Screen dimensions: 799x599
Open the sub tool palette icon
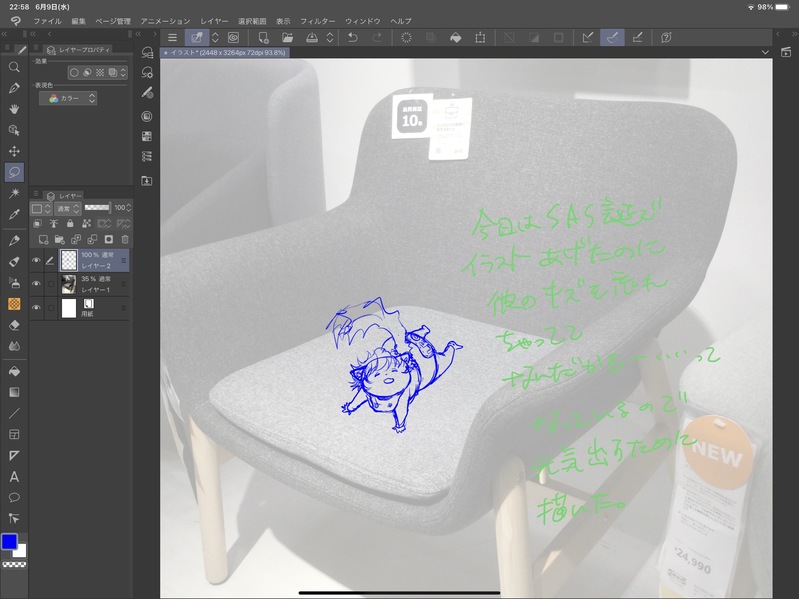point(147,52)
